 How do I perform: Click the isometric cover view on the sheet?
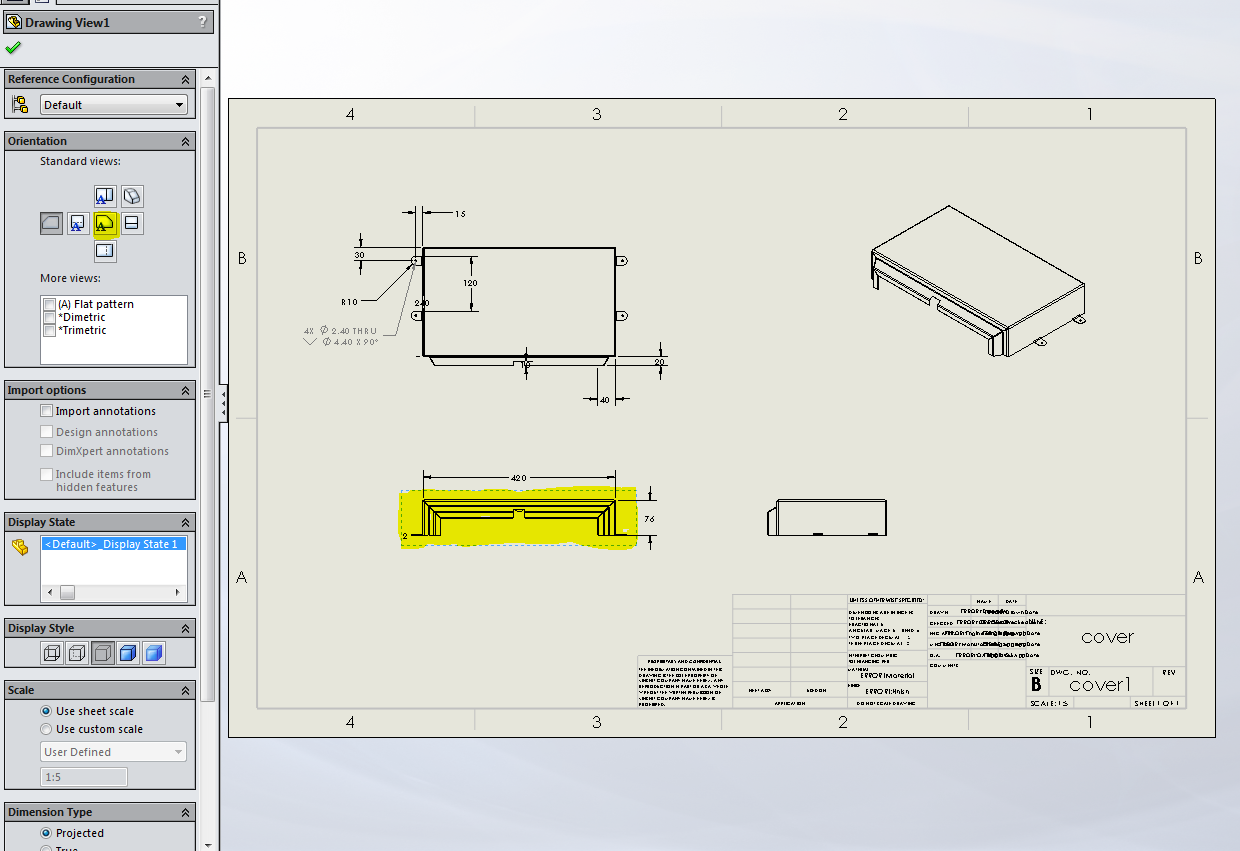pyautogui.click(x=978, y=281)
